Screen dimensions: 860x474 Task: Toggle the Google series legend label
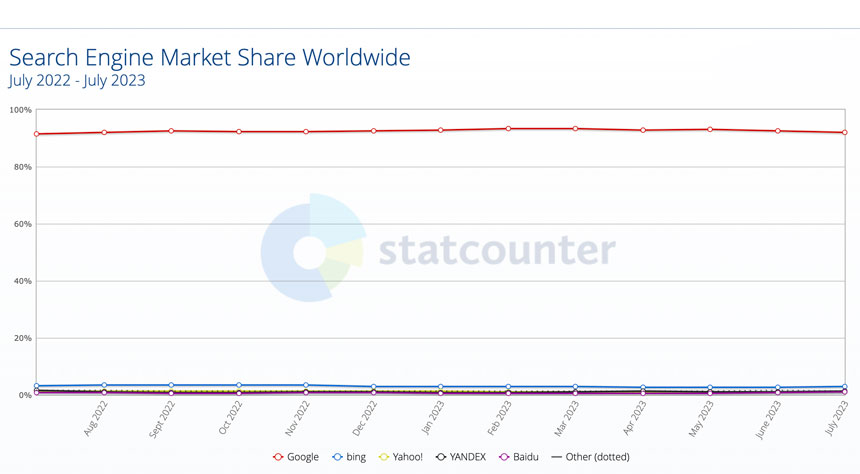click(301, 457)
